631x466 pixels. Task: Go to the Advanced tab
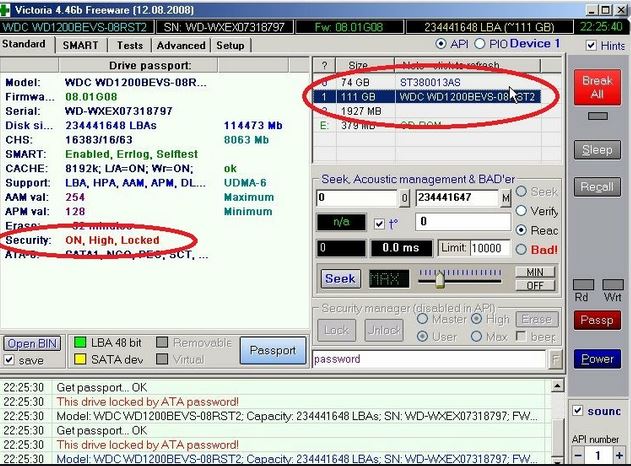[x=181, y=45]
